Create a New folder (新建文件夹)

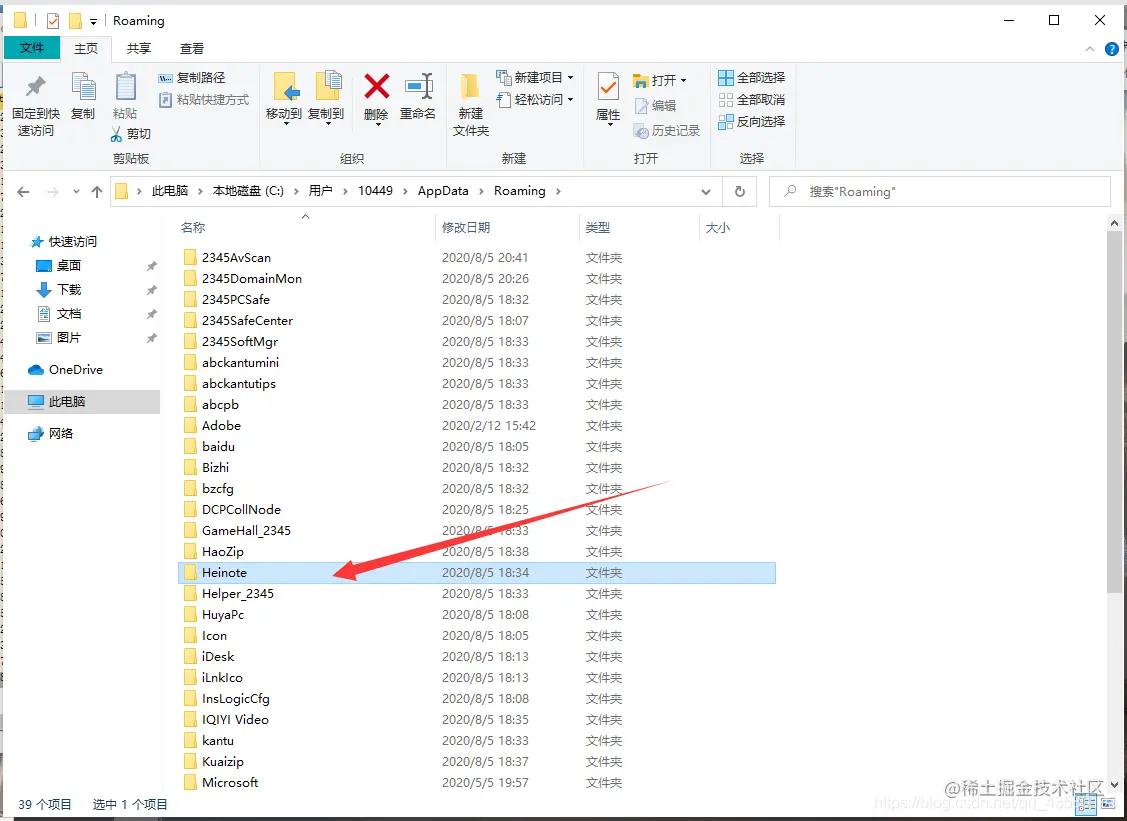[471, 104]
